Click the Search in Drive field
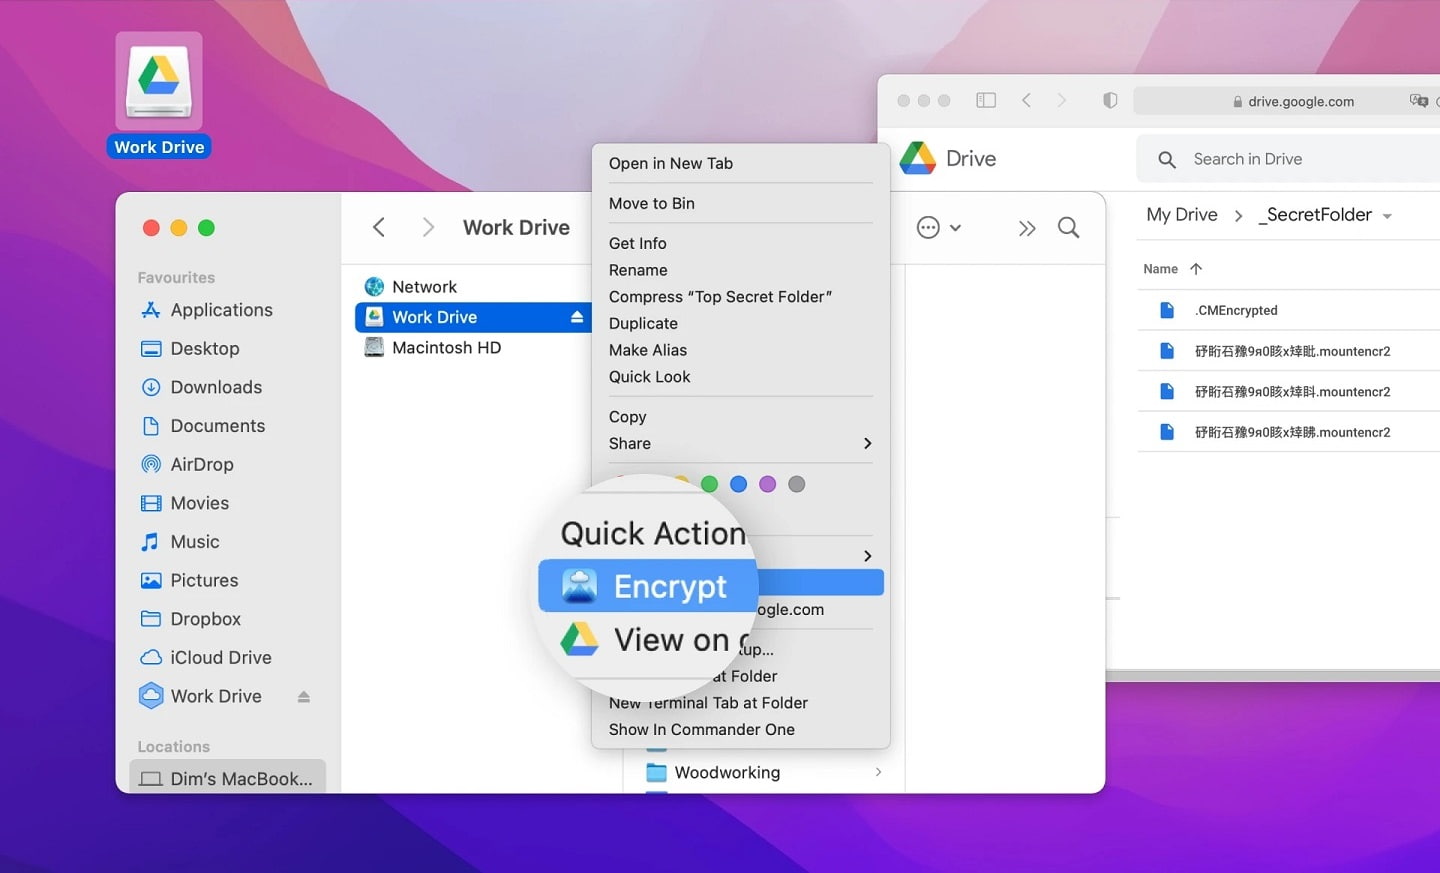The height and width of the screenshot is (873, 1440). (x=1248, y=158)
